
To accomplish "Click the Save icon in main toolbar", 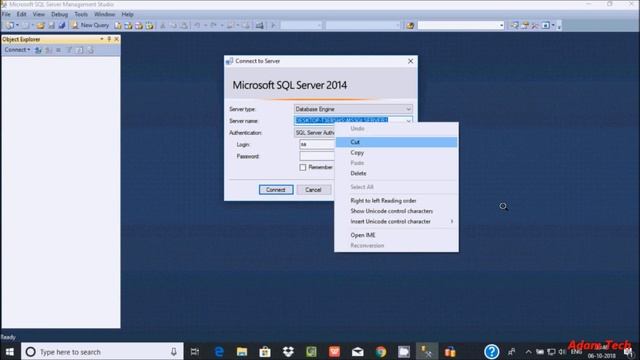I will point(51,25).
